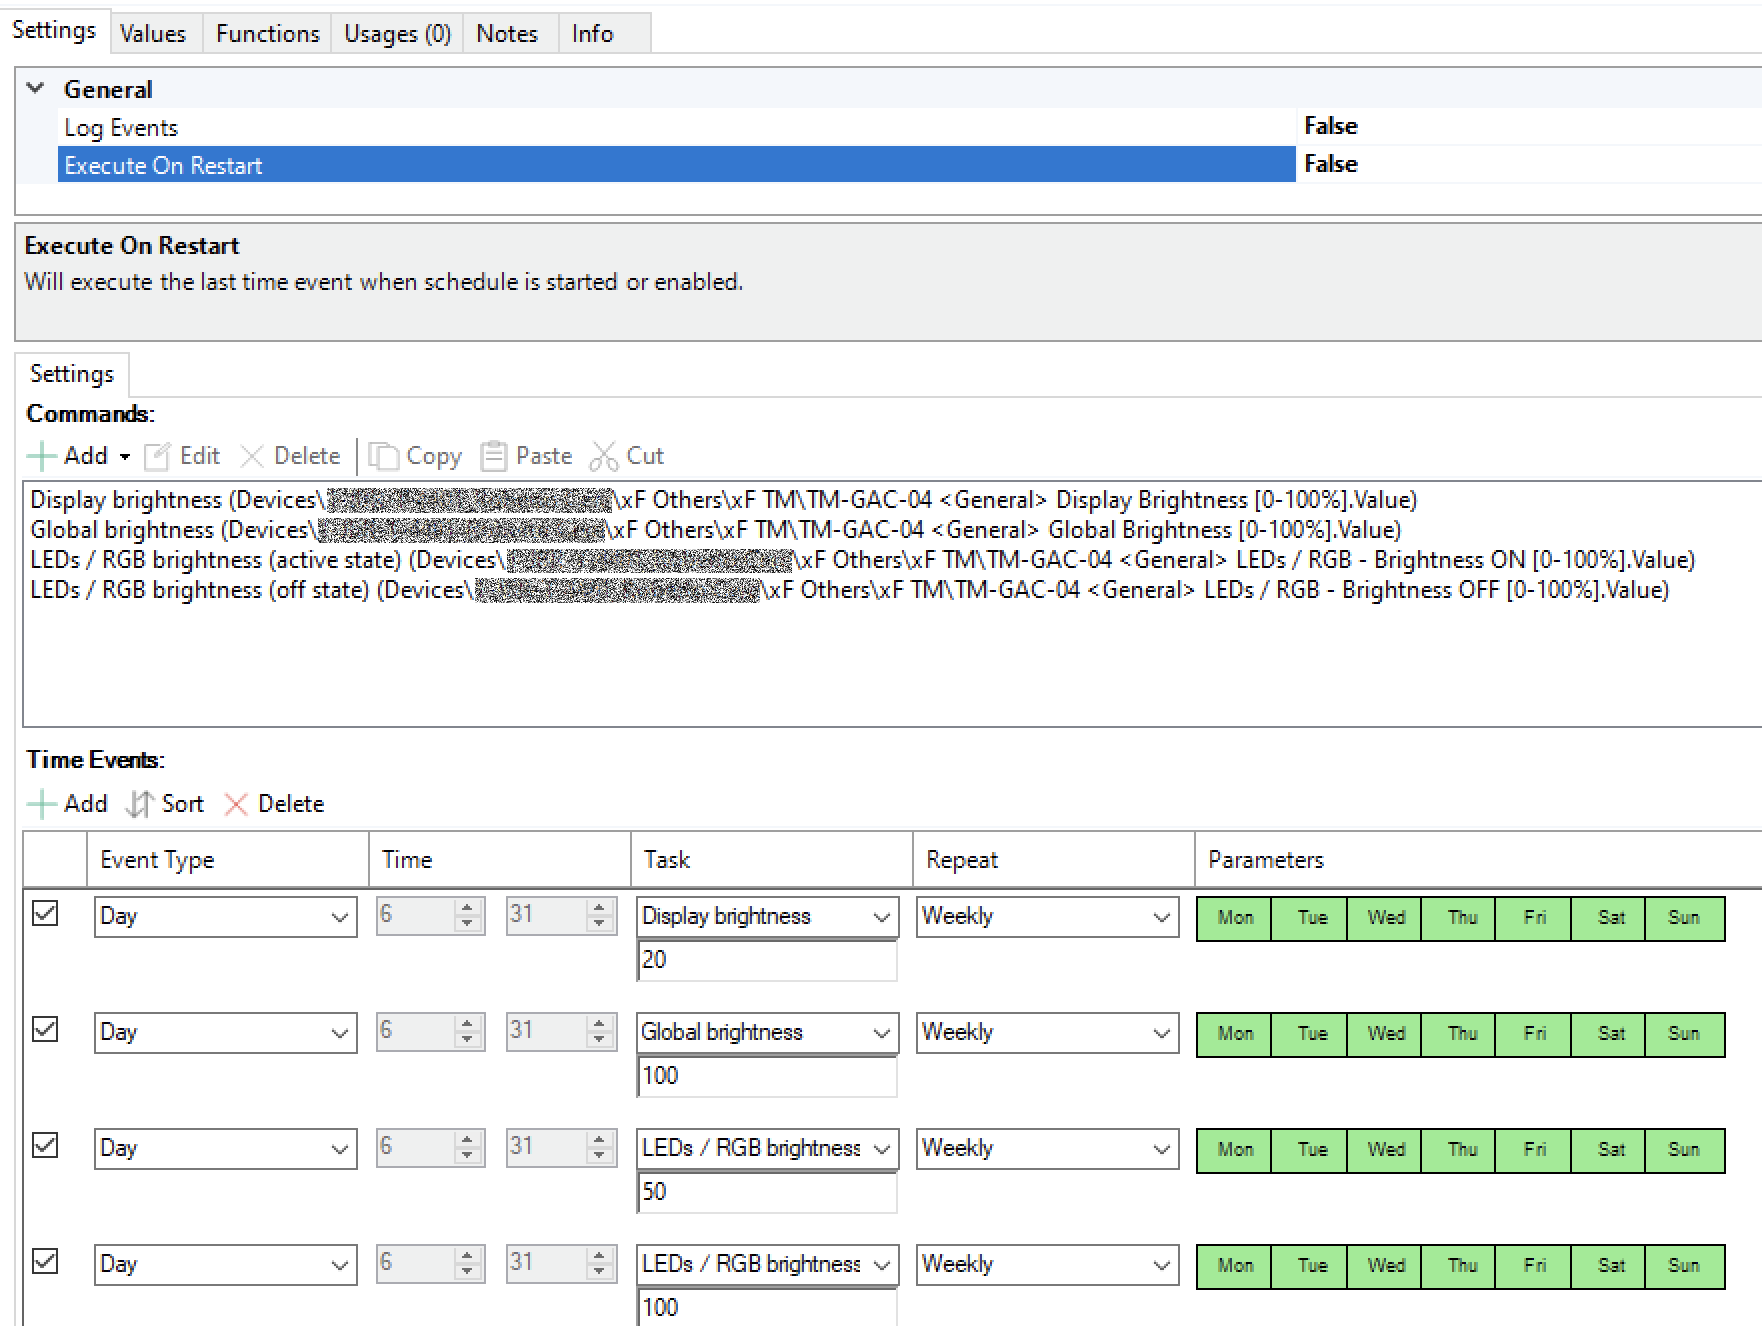Screen dimensions: 1762x1326
Task: Click the value field containing 20
Action: click(x=767, y=960)
